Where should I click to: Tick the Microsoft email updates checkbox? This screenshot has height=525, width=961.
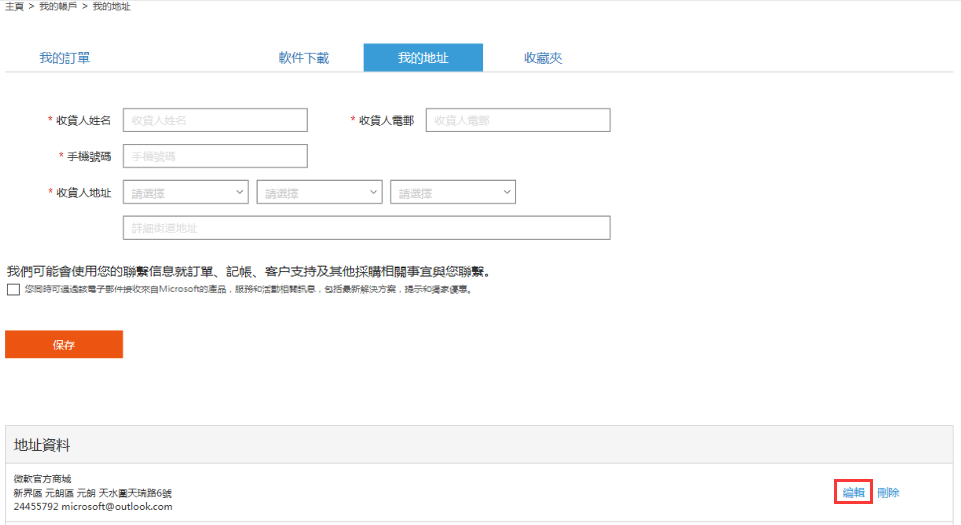[x=12, y=290]
